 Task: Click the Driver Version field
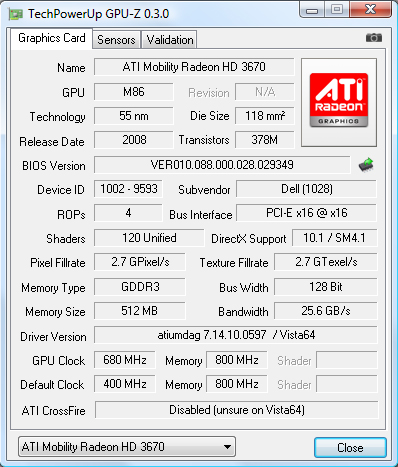pos(236,335)
